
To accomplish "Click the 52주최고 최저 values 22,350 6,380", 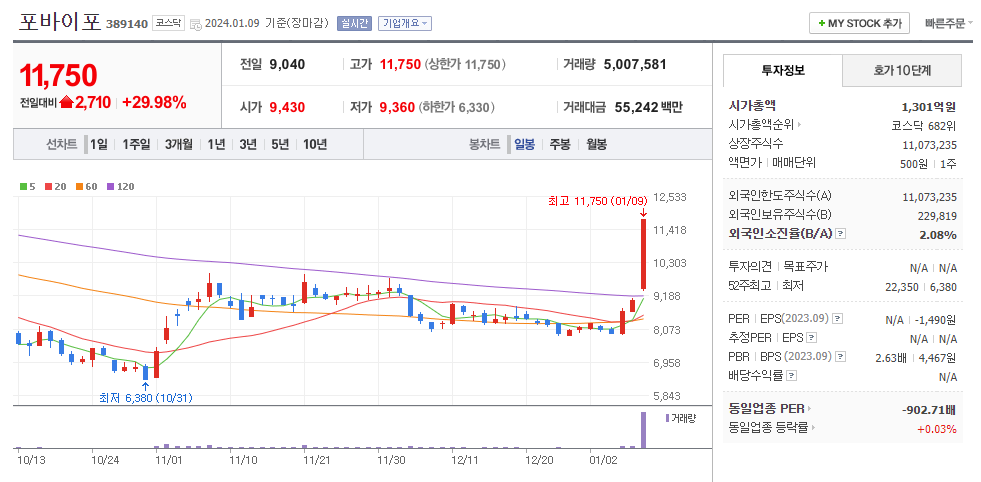I will point(920,287).
